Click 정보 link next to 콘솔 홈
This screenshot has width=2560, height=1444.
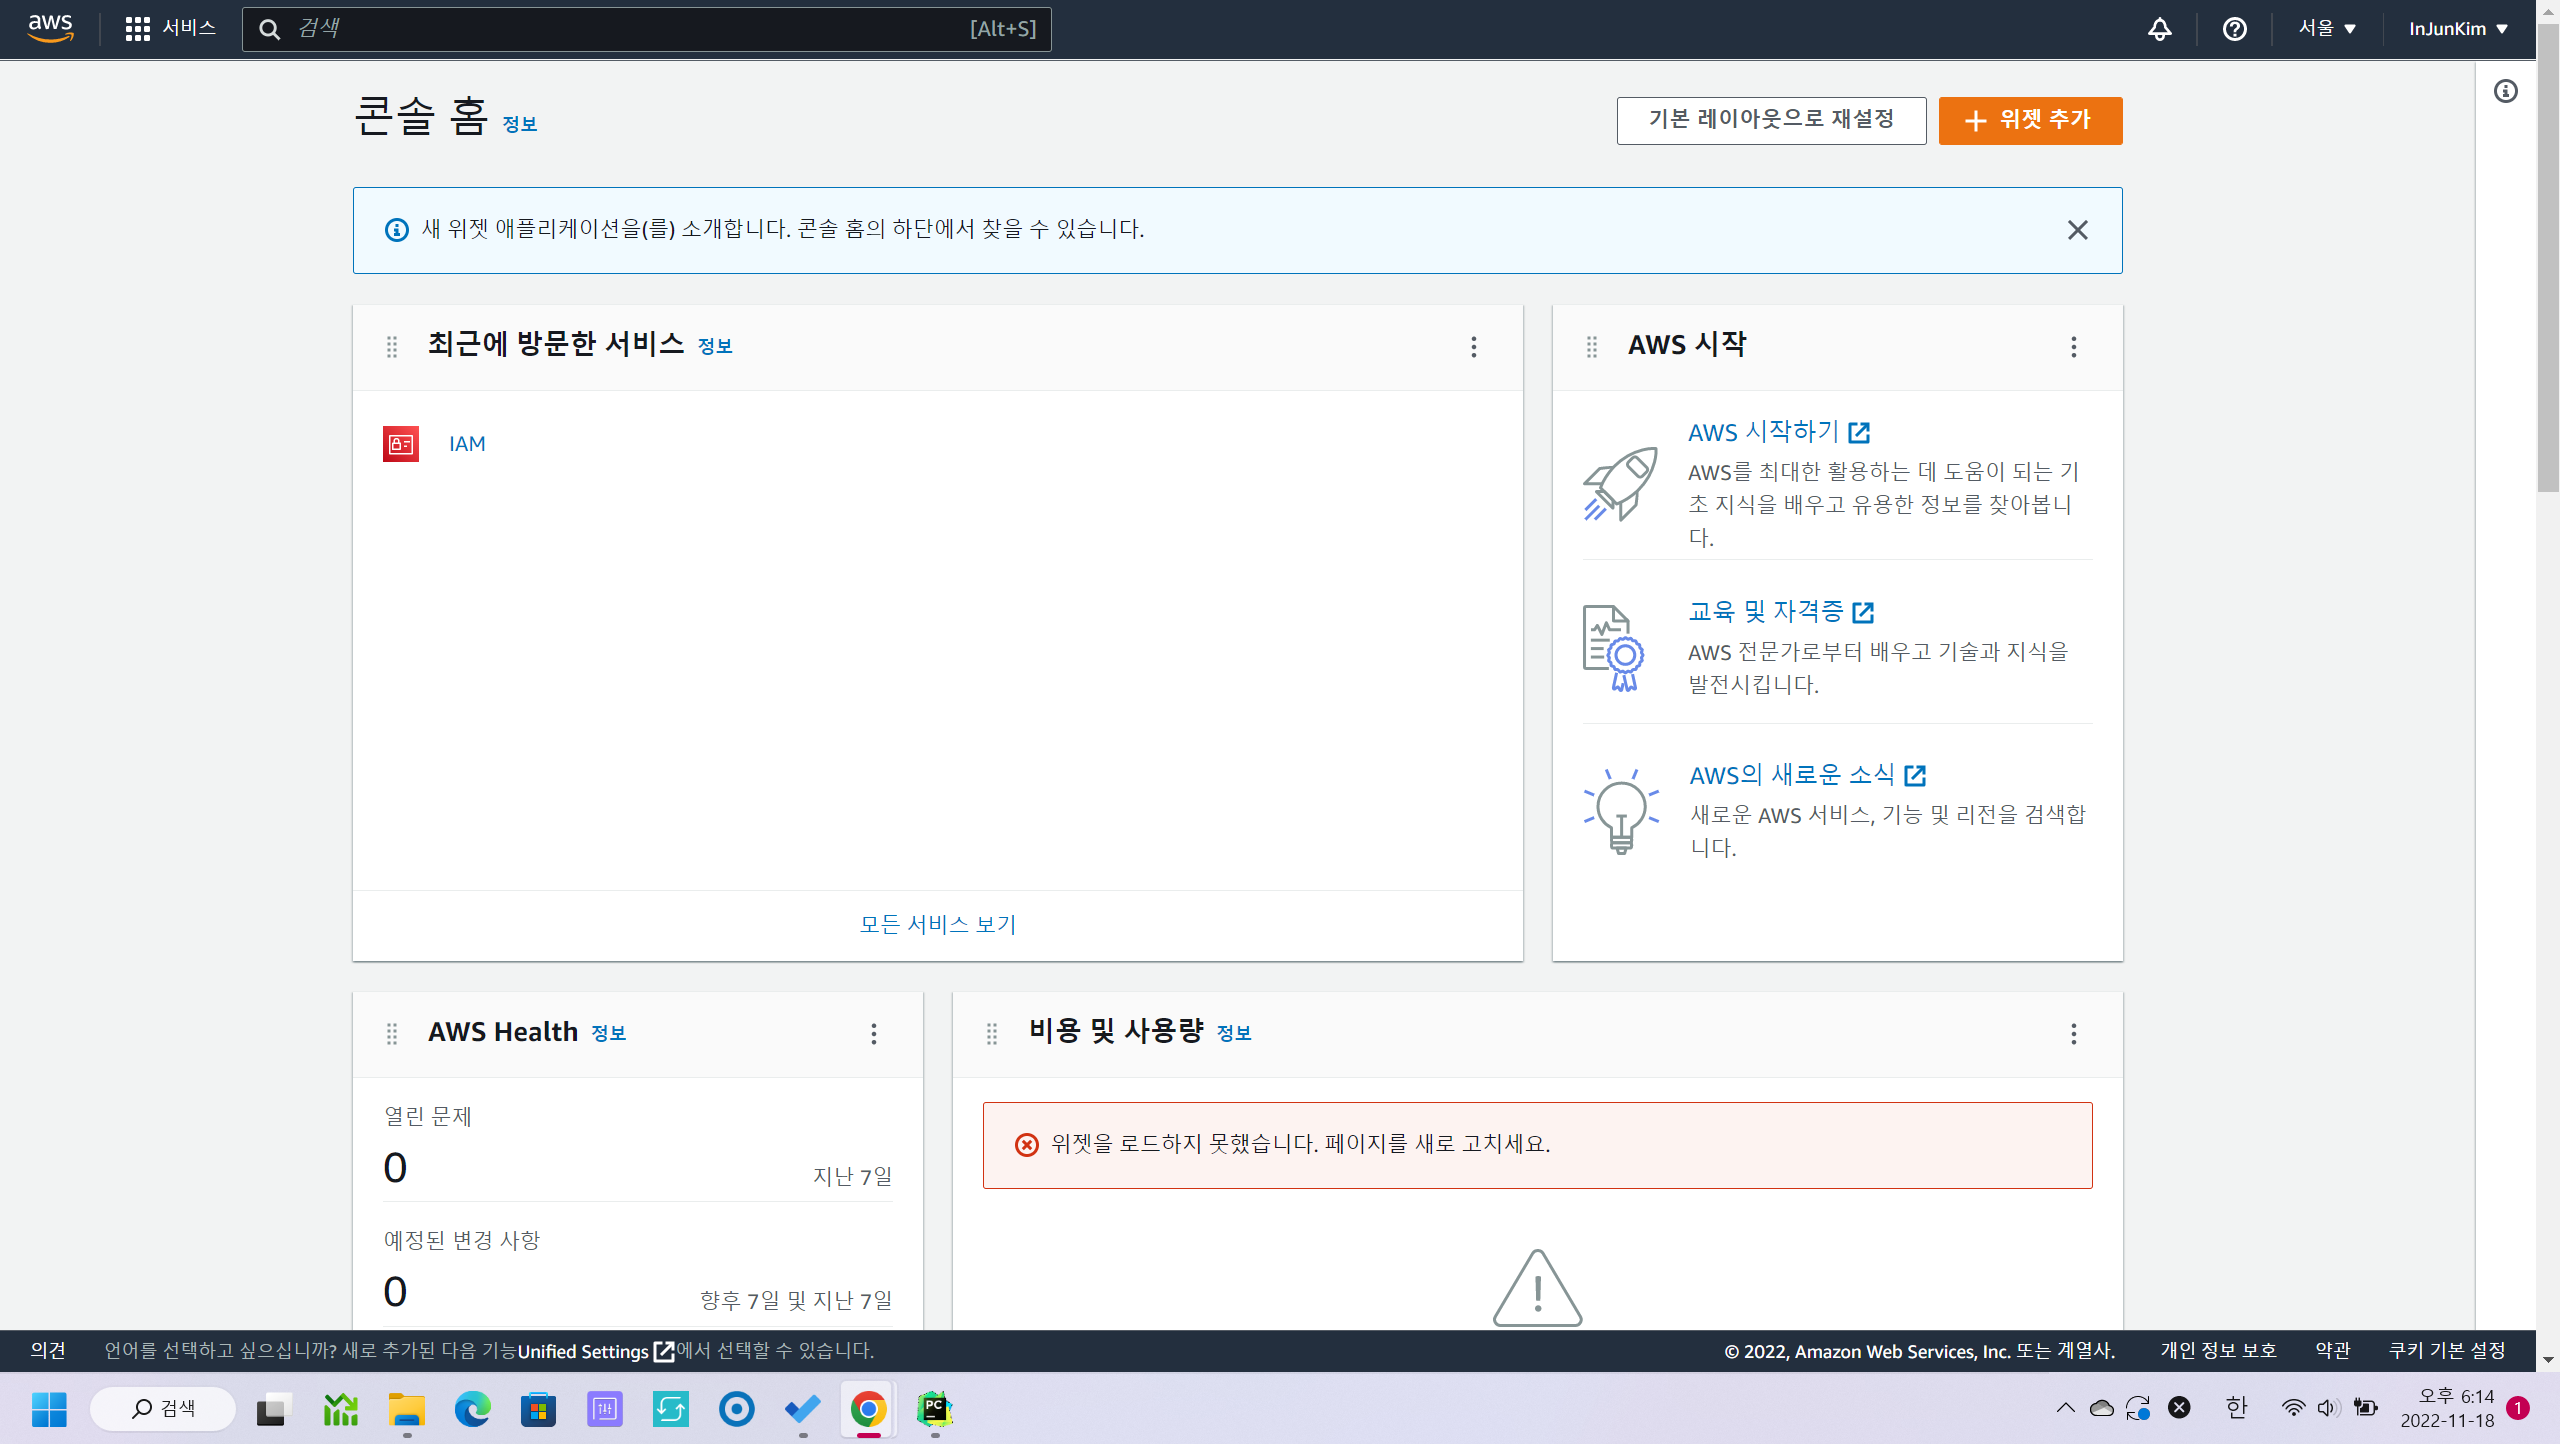pos(519,124)
